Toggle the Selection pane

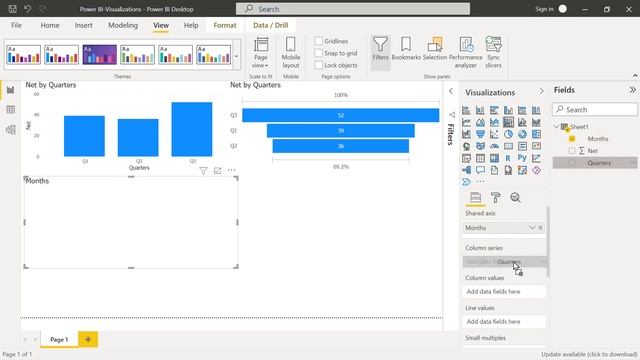click(435, 49)
